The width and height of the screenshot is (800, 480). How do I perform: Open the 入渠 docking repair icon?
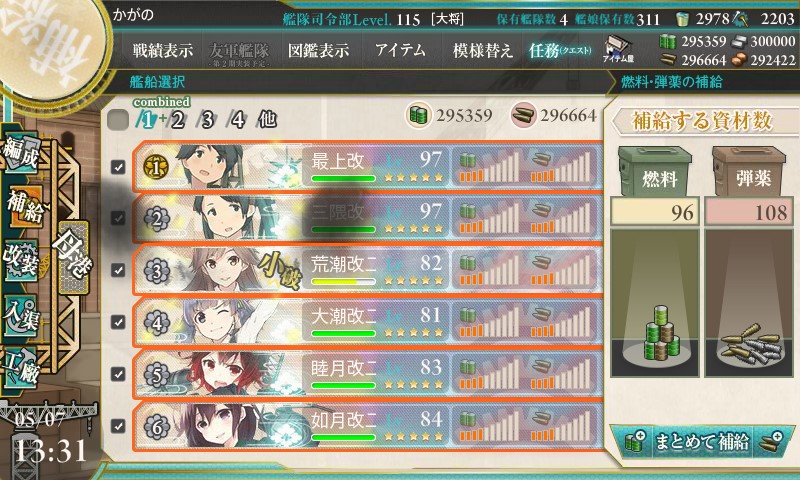pos(20,315)
